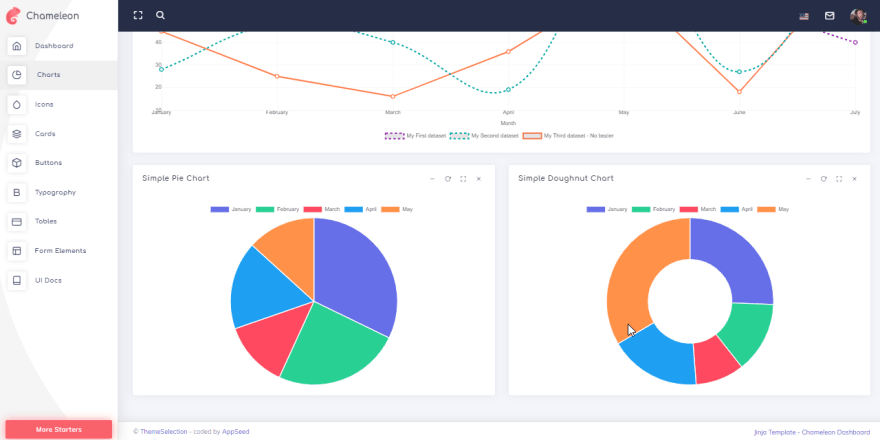
Task: Collapse the Simple Doughnut Chart card
Action: pyautogui.click(x=808, y=179)
